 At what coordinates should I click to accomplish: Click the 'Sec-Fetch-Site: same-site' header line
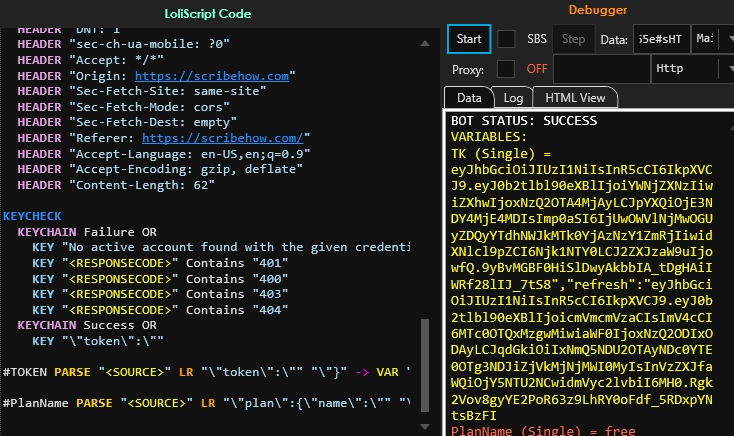pos(142,91)
